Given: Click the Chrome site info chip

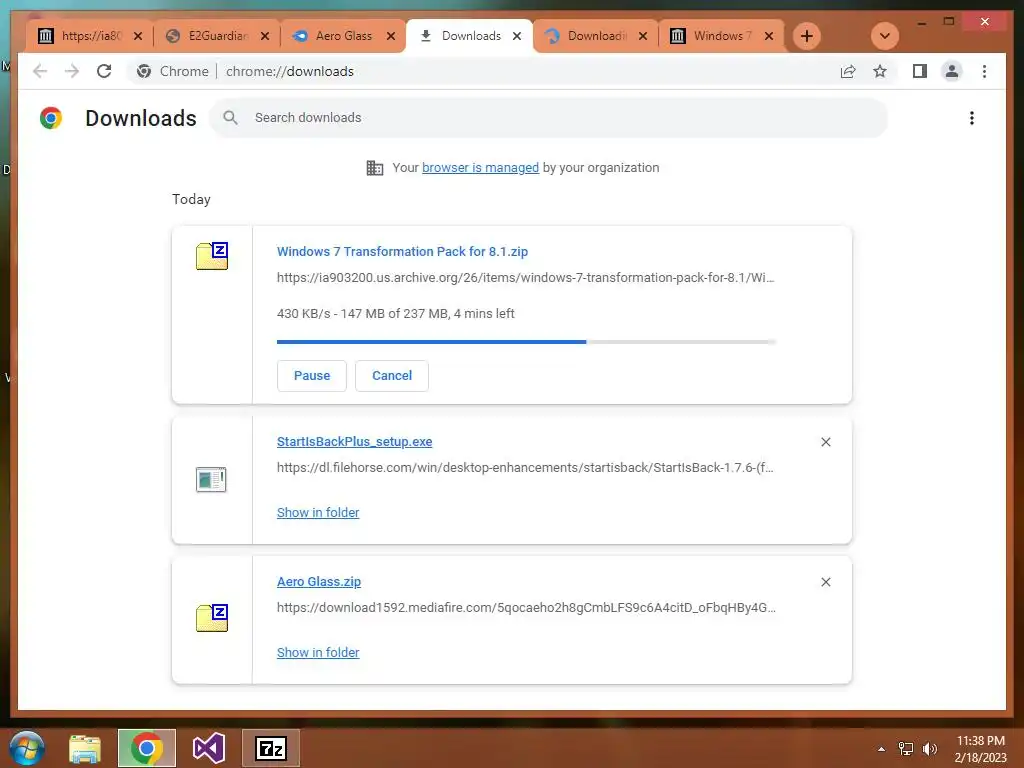Looking at the screenshot, I should pos(173,71).
